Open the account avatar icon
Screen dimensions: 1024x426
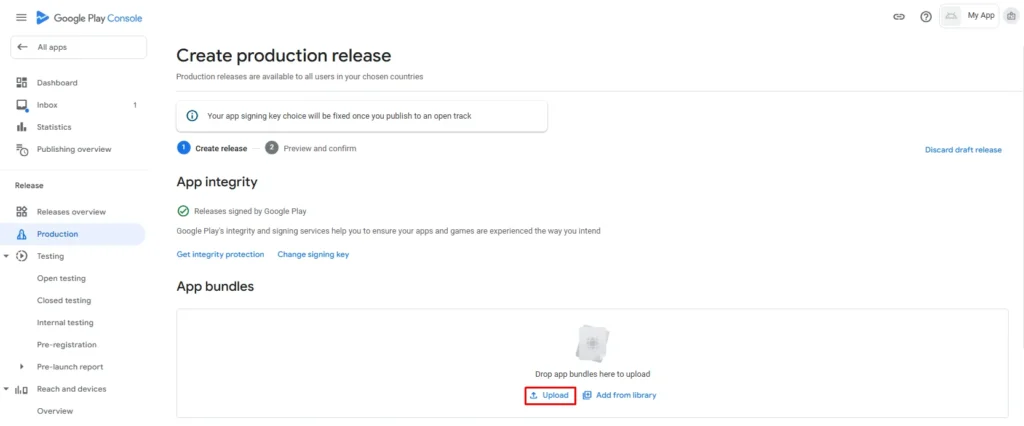point(1010,16)
